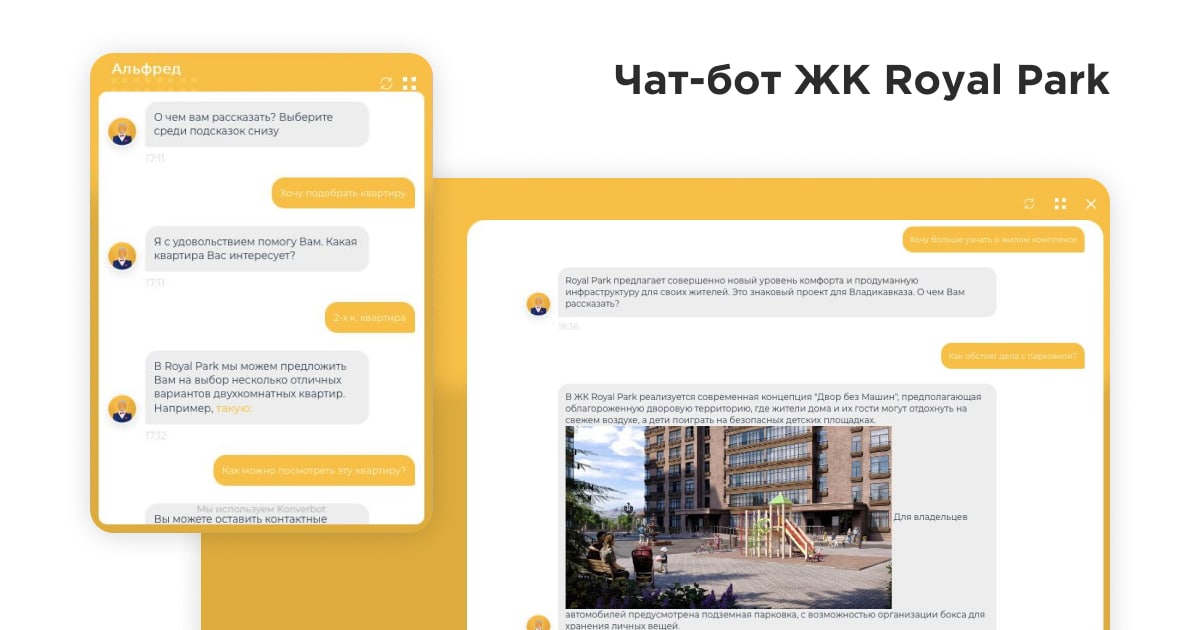Open the grid menu icon in the Альфред widget
This screenshot has height=630, width=1200.
pos(409,83)
